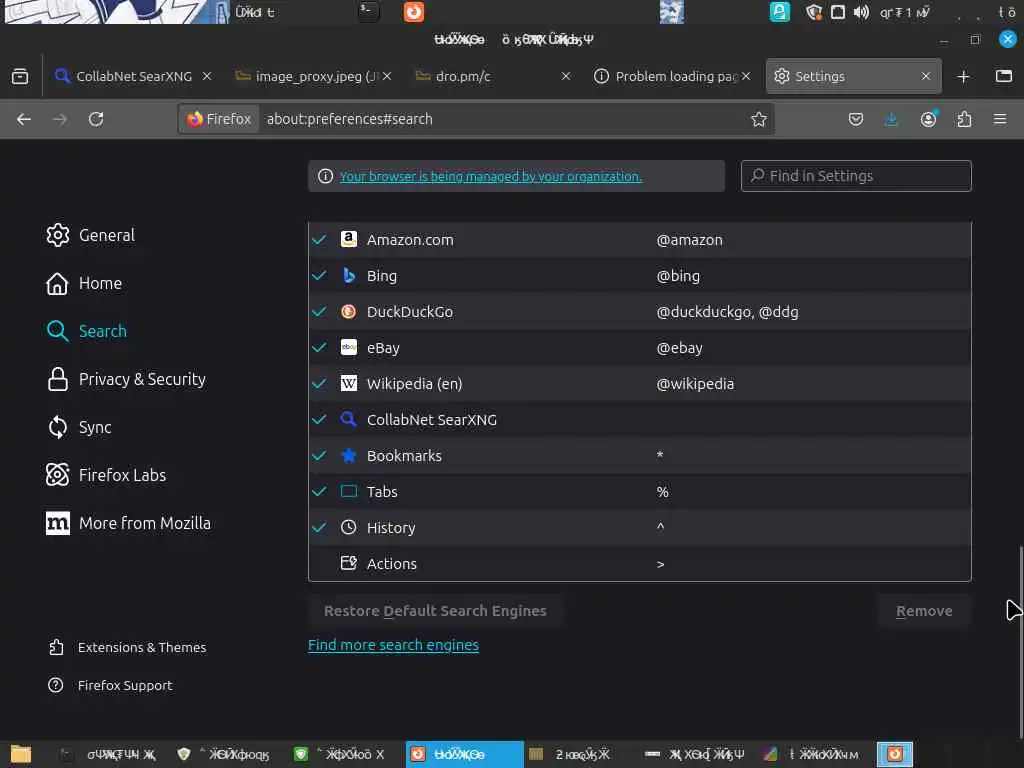1024x768 pixels.
Task: Click the info icon in managed browser notice
Action: (x=325, y=176)
